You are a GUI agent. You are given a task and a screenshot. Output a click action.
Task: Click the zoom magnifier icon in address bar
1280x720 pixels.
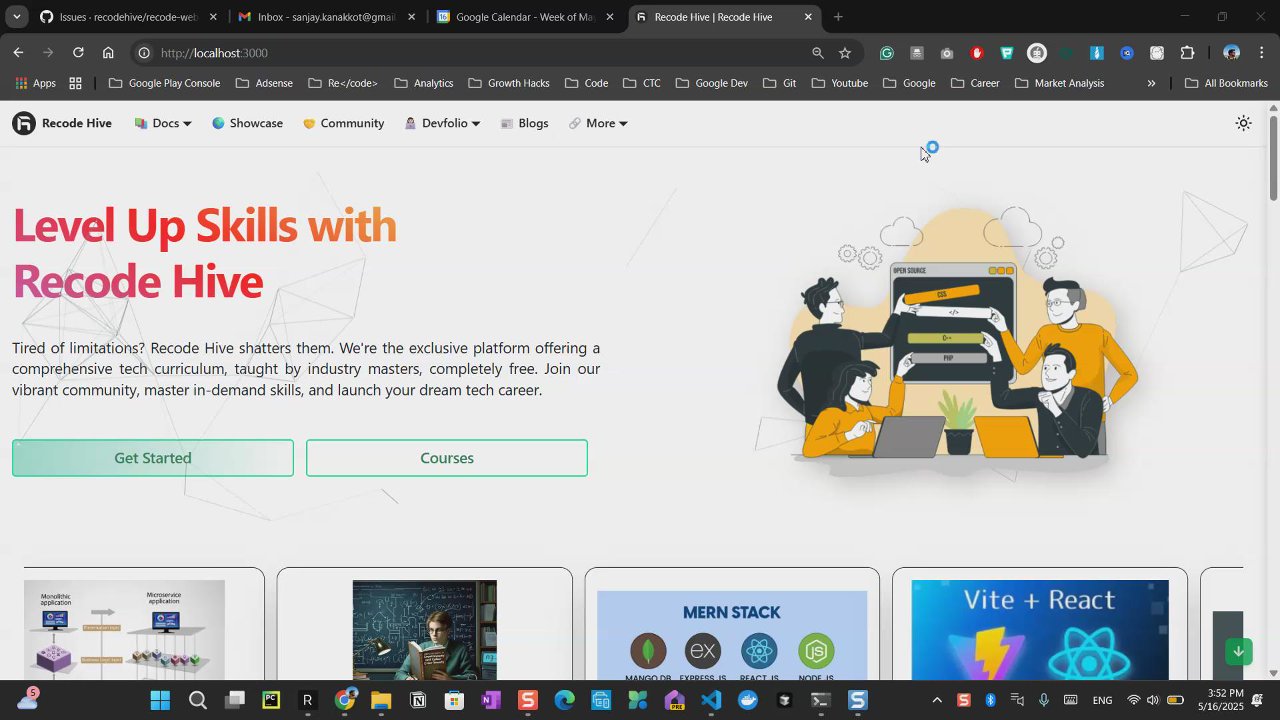pos(818,53)
